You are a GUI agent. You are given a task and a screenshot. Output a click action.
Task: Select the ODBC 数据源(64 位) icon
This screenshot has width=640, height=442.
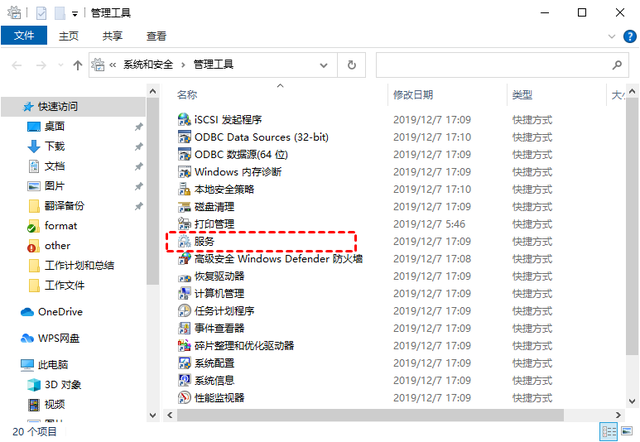(x=184, y=154)
